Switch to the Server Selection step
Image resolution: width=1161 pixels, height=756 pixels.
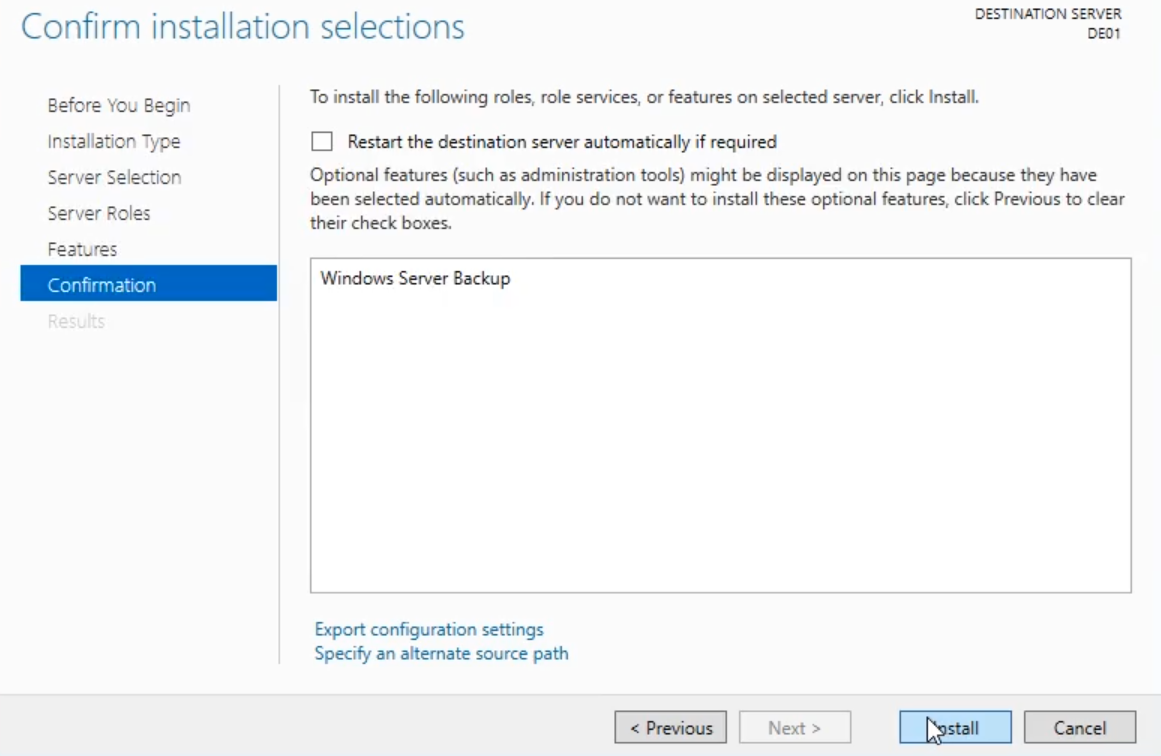tap(114, 177)
